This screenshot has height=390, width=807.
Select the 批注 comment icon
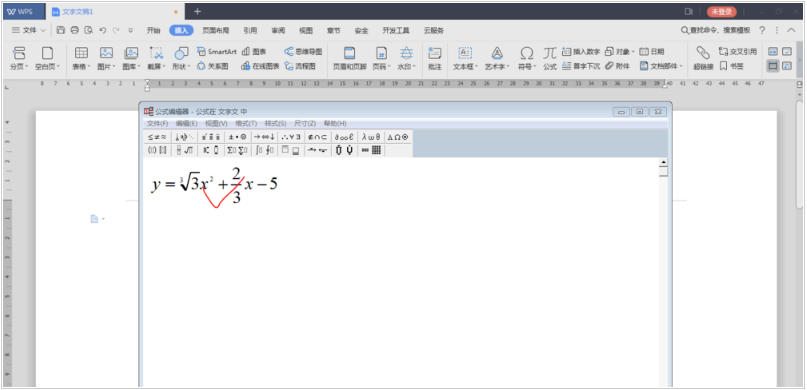coord(435,58)
